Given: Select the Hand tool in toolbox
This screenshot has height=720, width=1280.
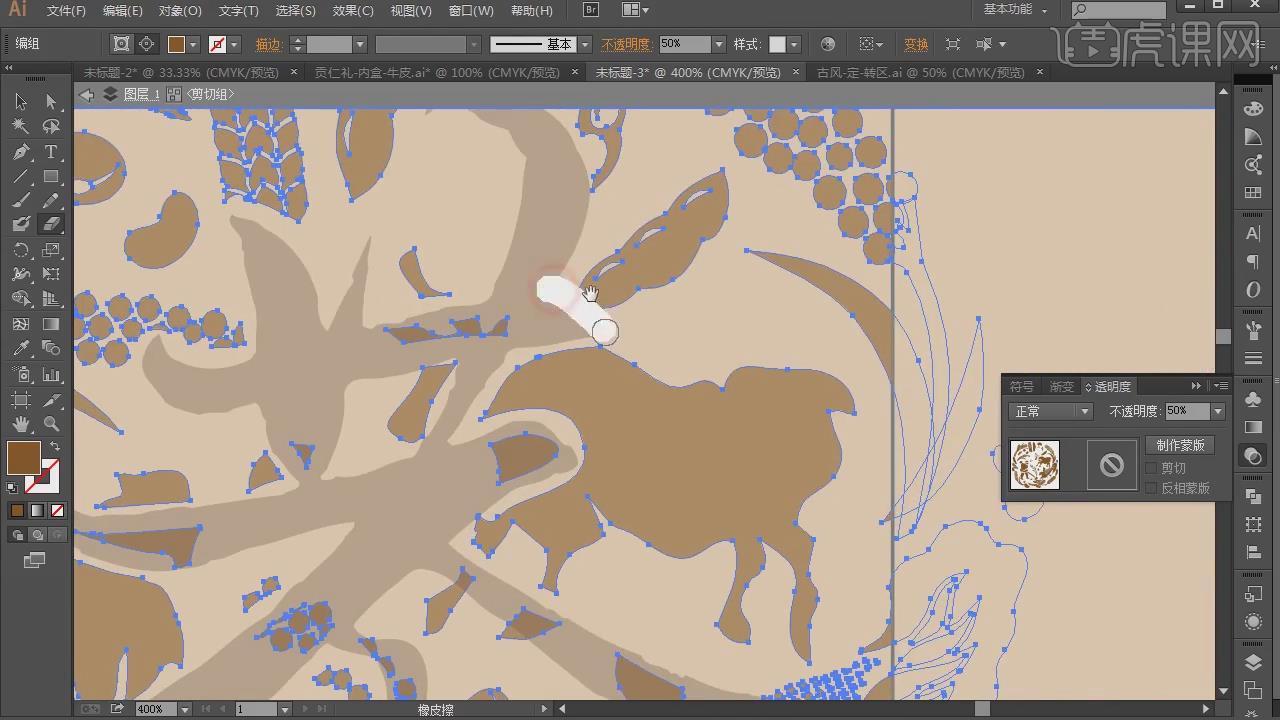Looking at the screenshot, I should point(21,423).
